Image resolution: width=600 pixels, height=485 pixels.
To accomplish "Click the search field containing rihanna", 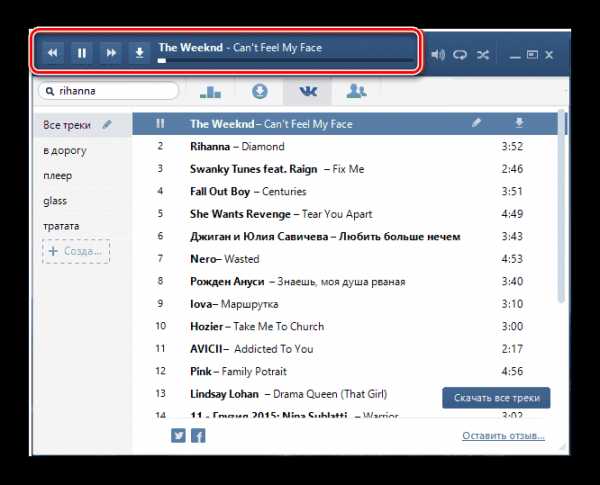I will [109, 91].
